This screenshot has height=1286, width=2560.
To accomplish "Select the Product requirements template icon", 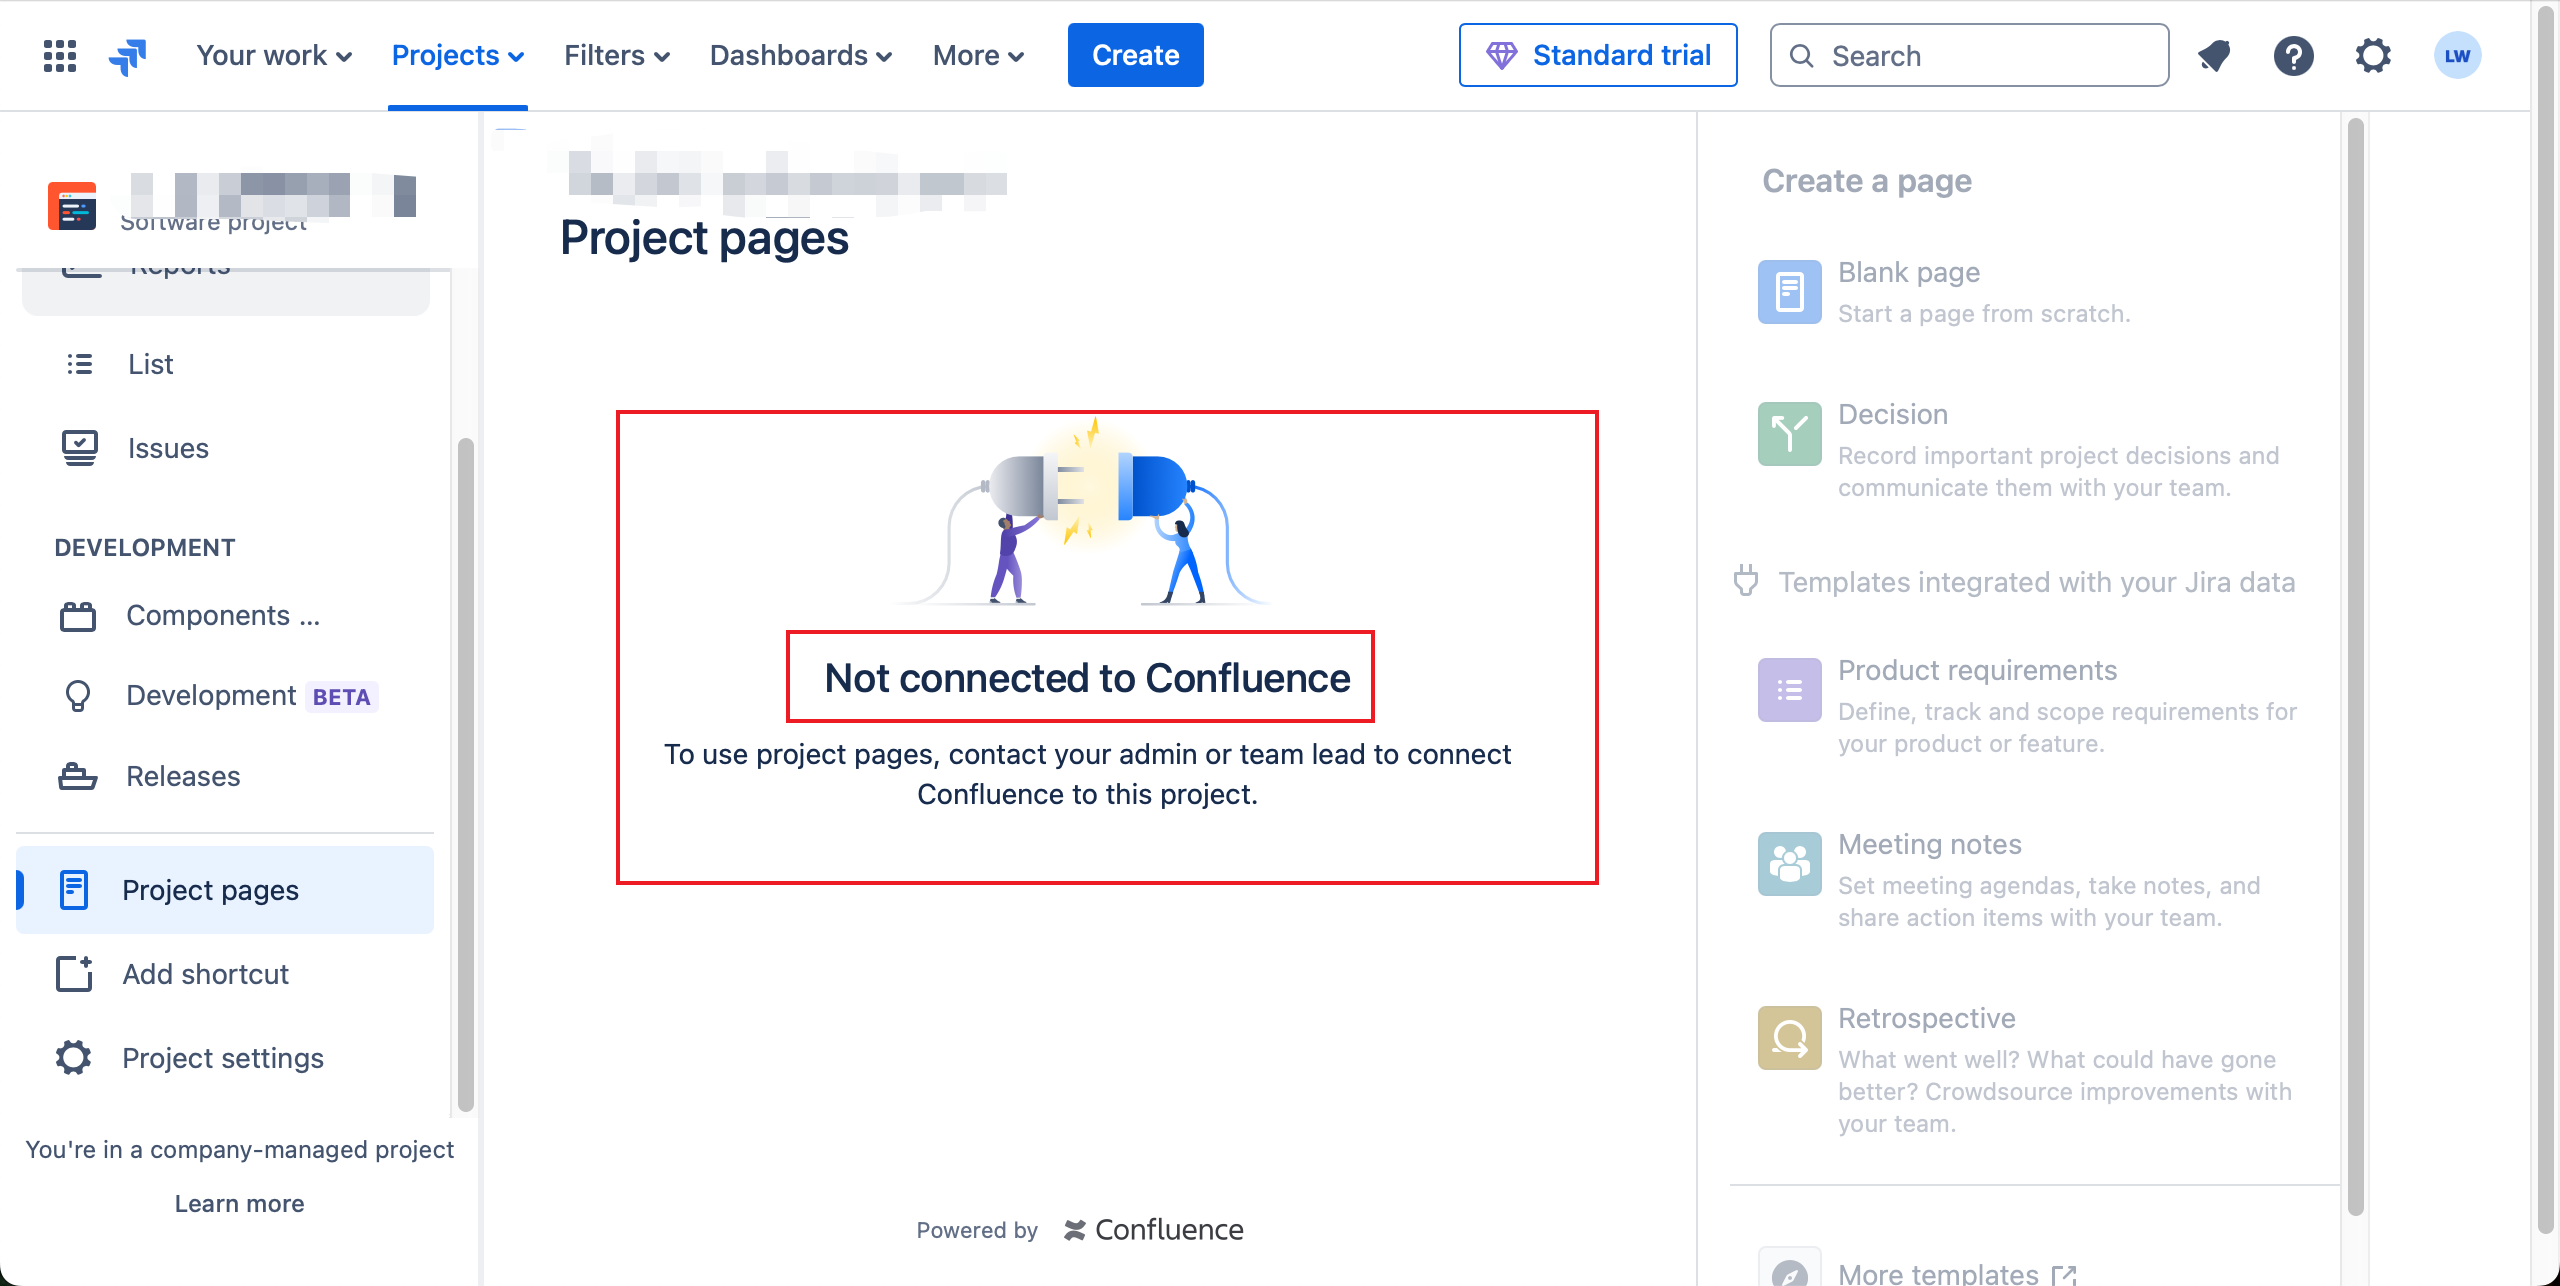I will click(x=1790, y=690).
